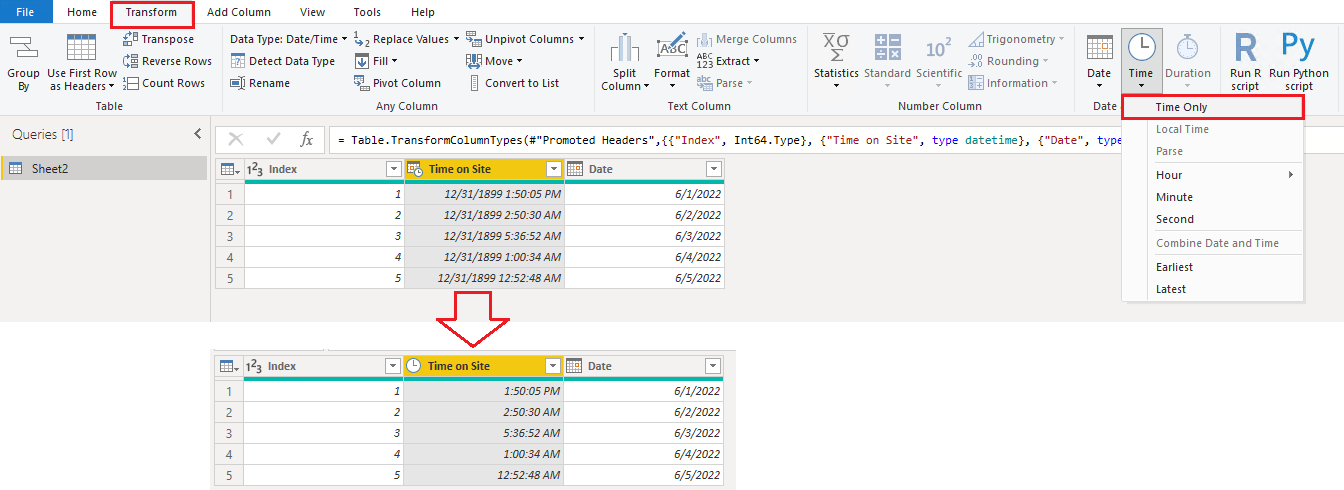Rename the selected column
The height and width of the screenshot is (490, 1344).
tap(260, 83)
